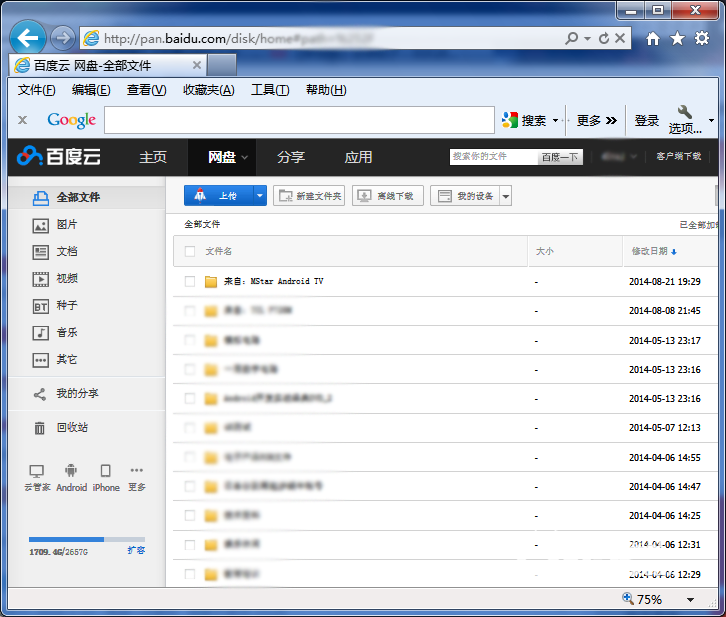Click the 扩容 expand storage link

coord(136,550)
